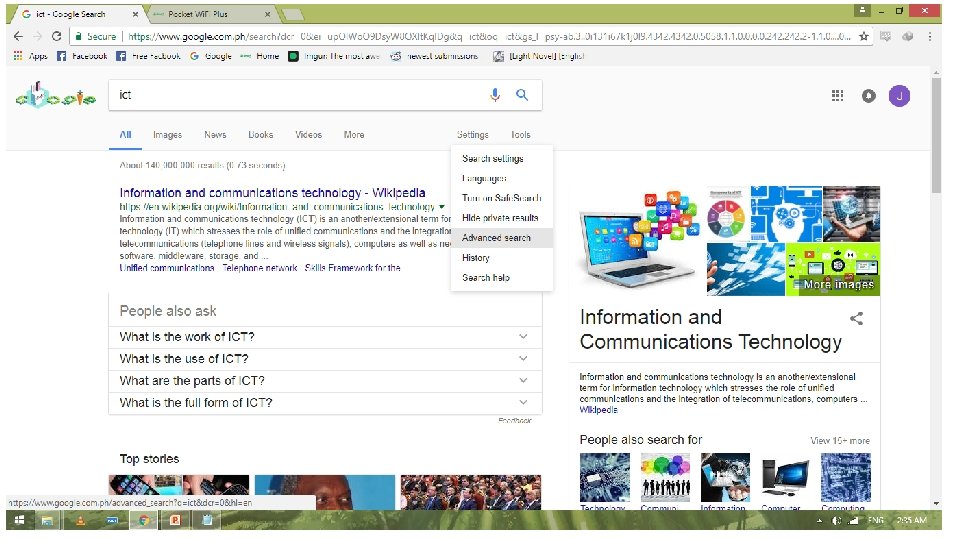The image size is (960, 540).
Task: Click the Windows Start button
Action: 19,520
